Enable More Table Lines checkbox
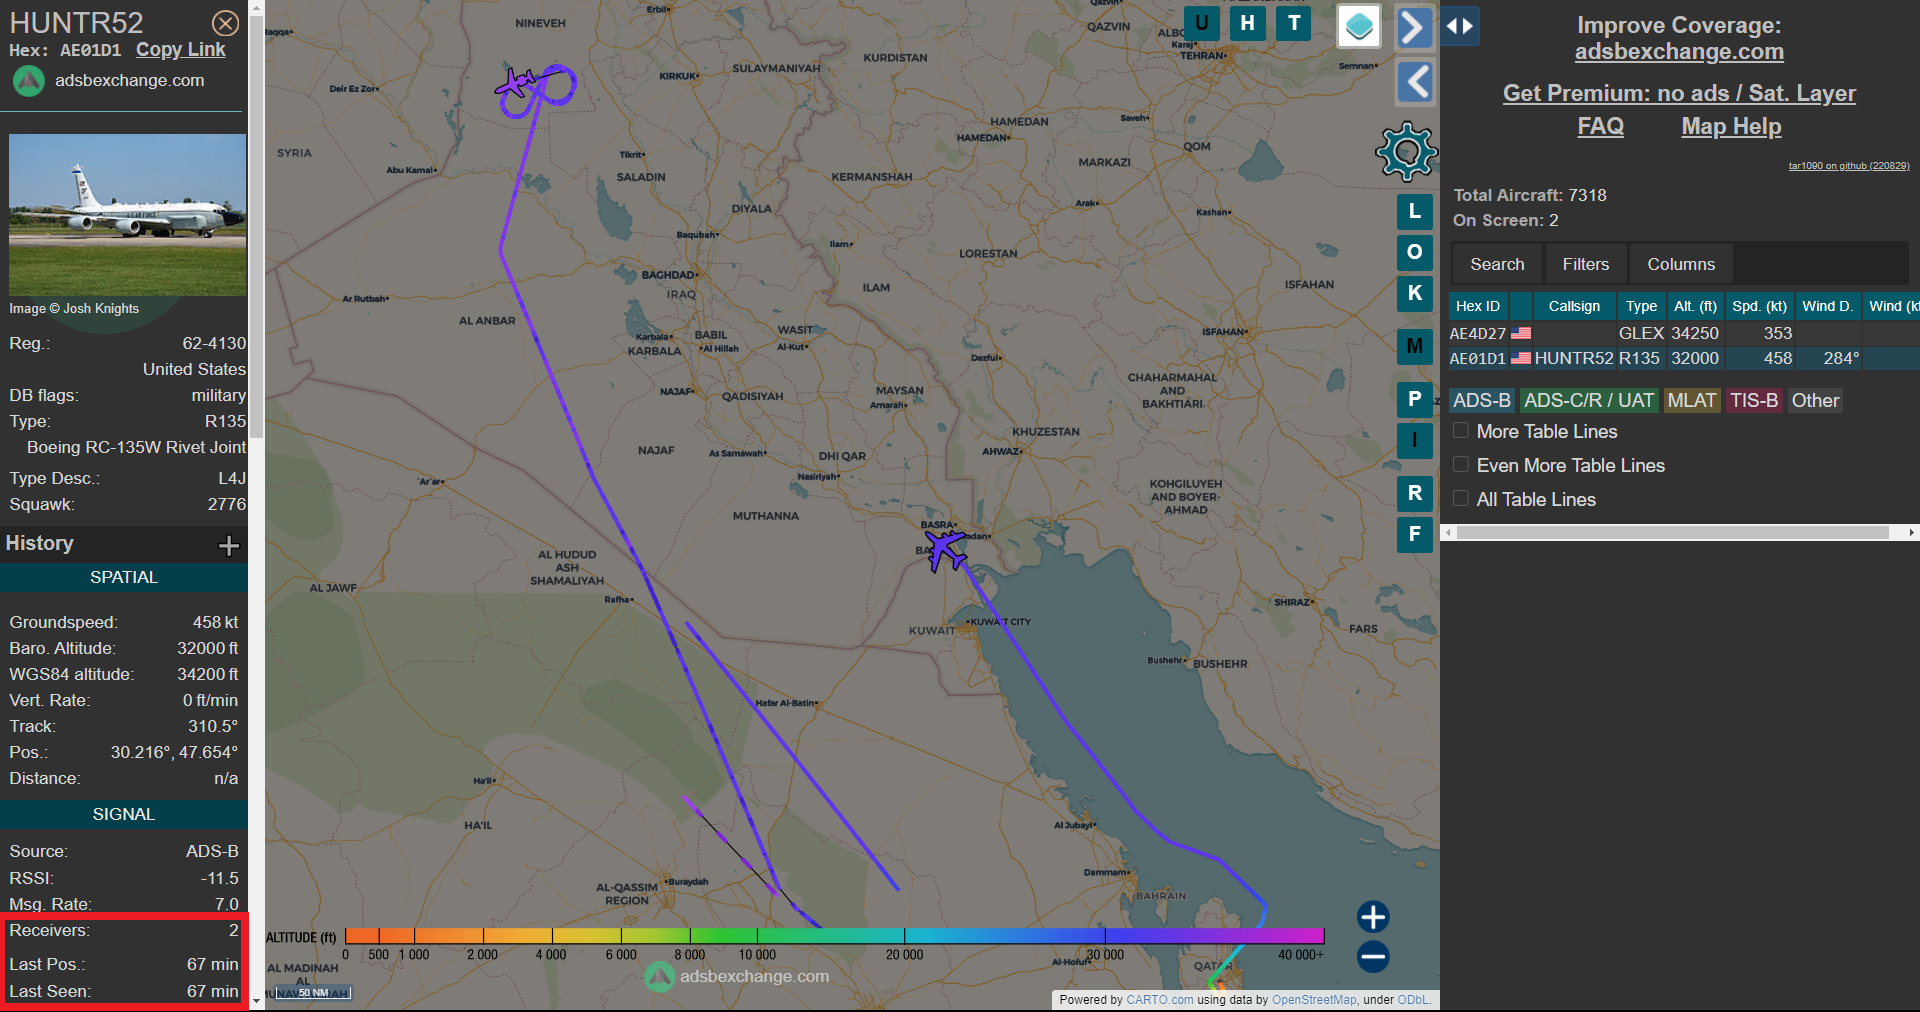Image resolution: width=1920 pixels, height=1012 pixels. (1461, 431)
